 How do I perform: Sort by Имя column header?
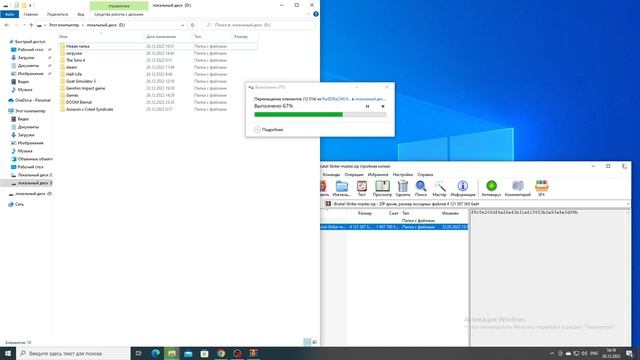point(63,37)
